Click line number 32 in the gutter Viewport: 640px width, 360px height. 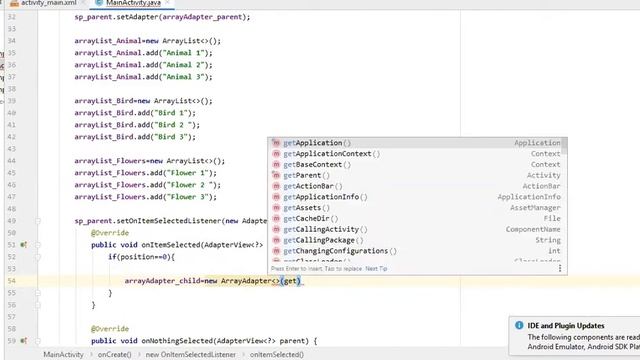[11, 17]
